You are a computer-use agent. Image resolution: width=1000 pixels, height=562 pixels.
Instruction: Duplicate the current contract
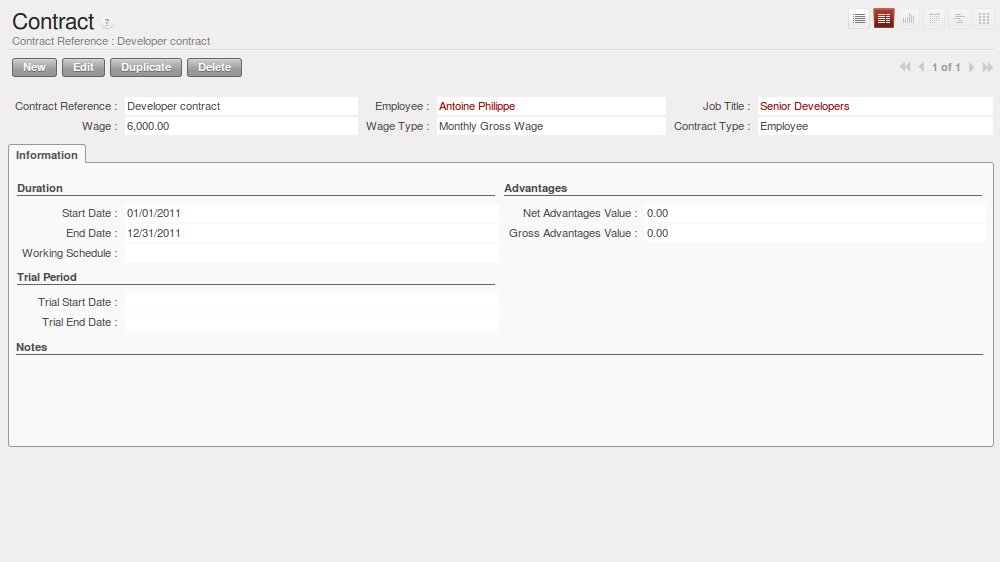(146, 67)
